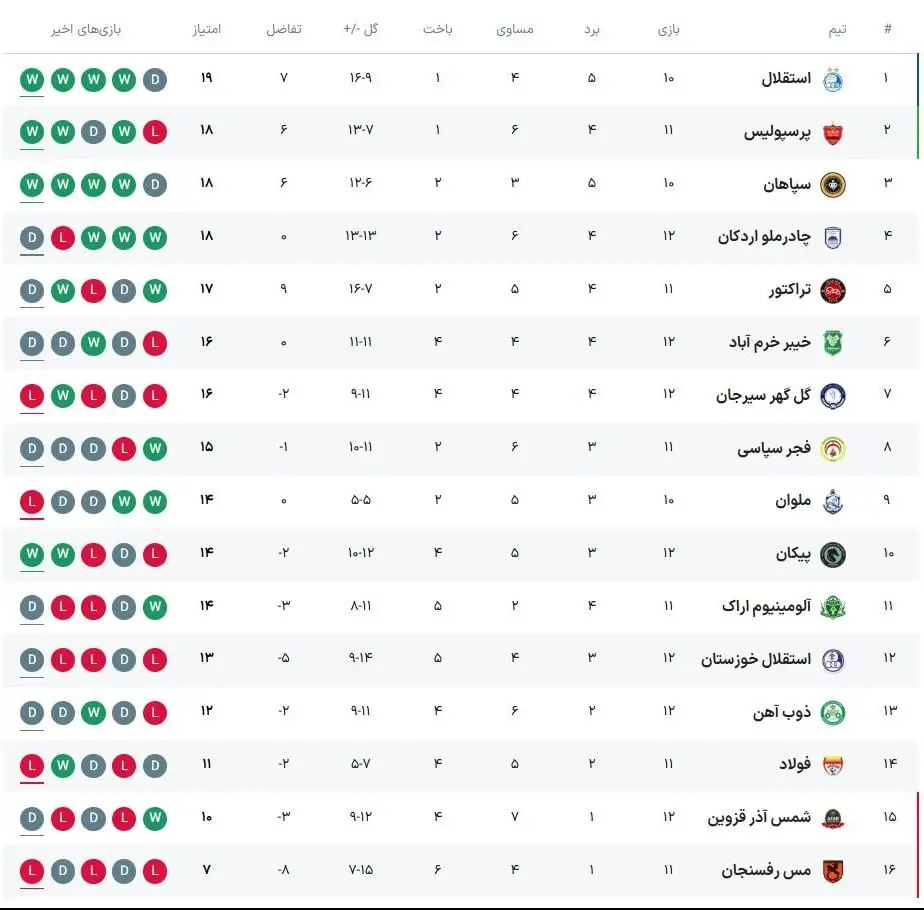Open Aluminium Arak via its green logo
The image size is (924, 910).
[832, 606]
